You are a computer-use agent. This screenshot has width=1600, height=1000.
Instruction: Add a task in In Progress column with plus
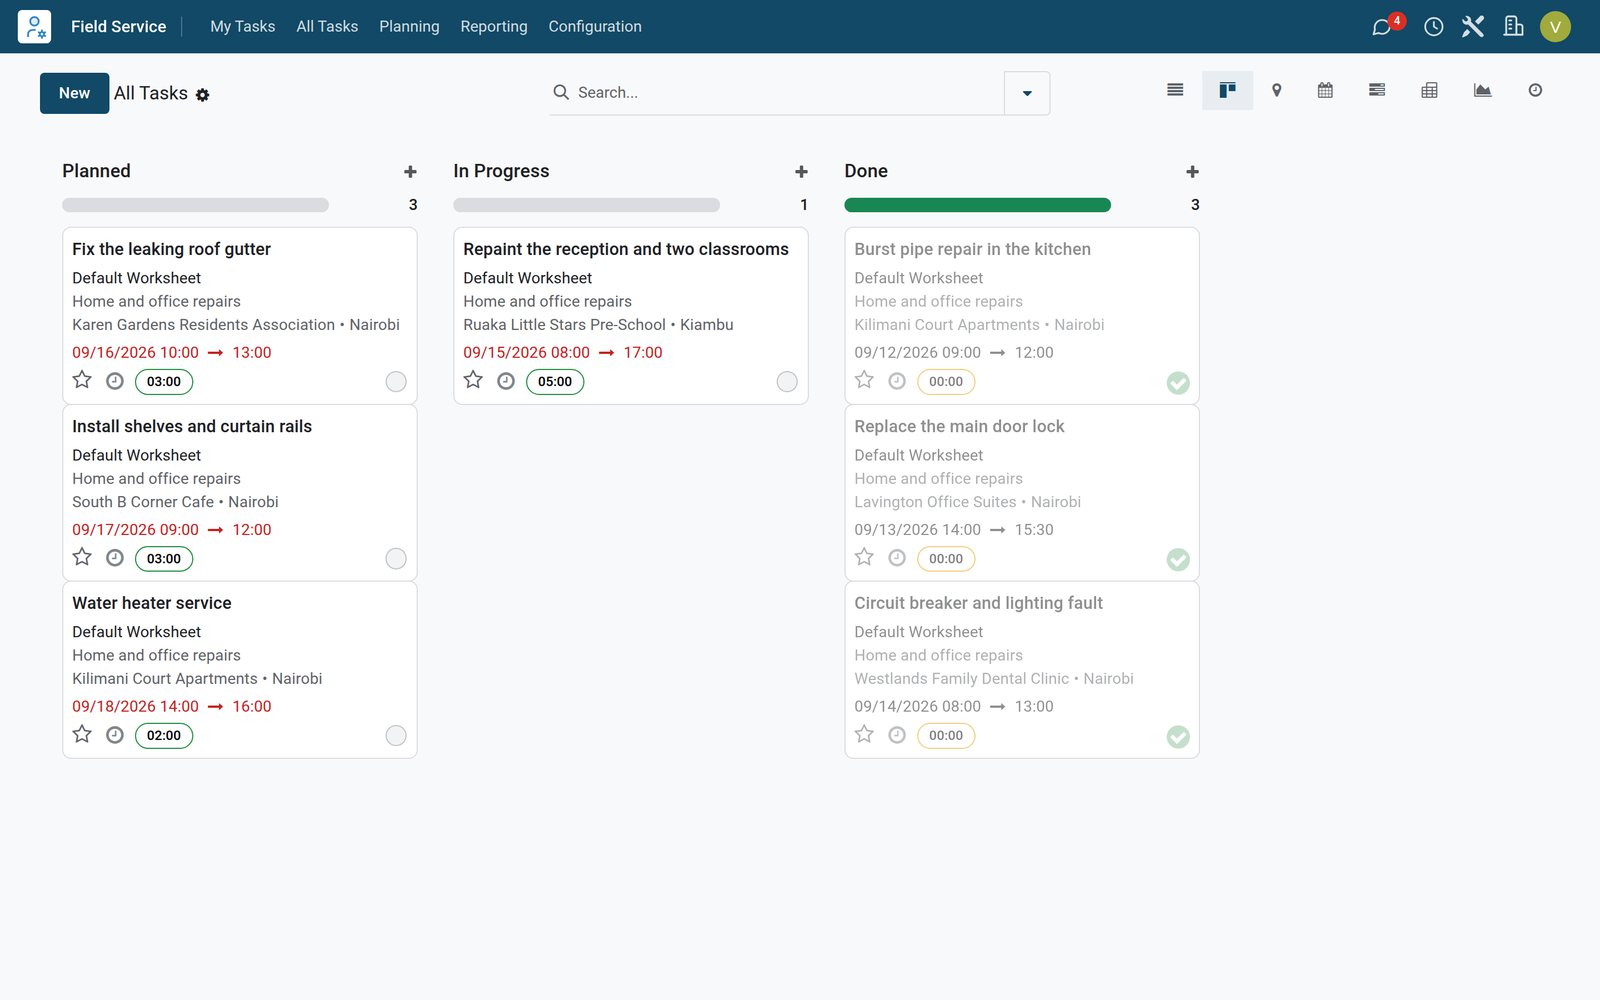(x=801, y=172)
